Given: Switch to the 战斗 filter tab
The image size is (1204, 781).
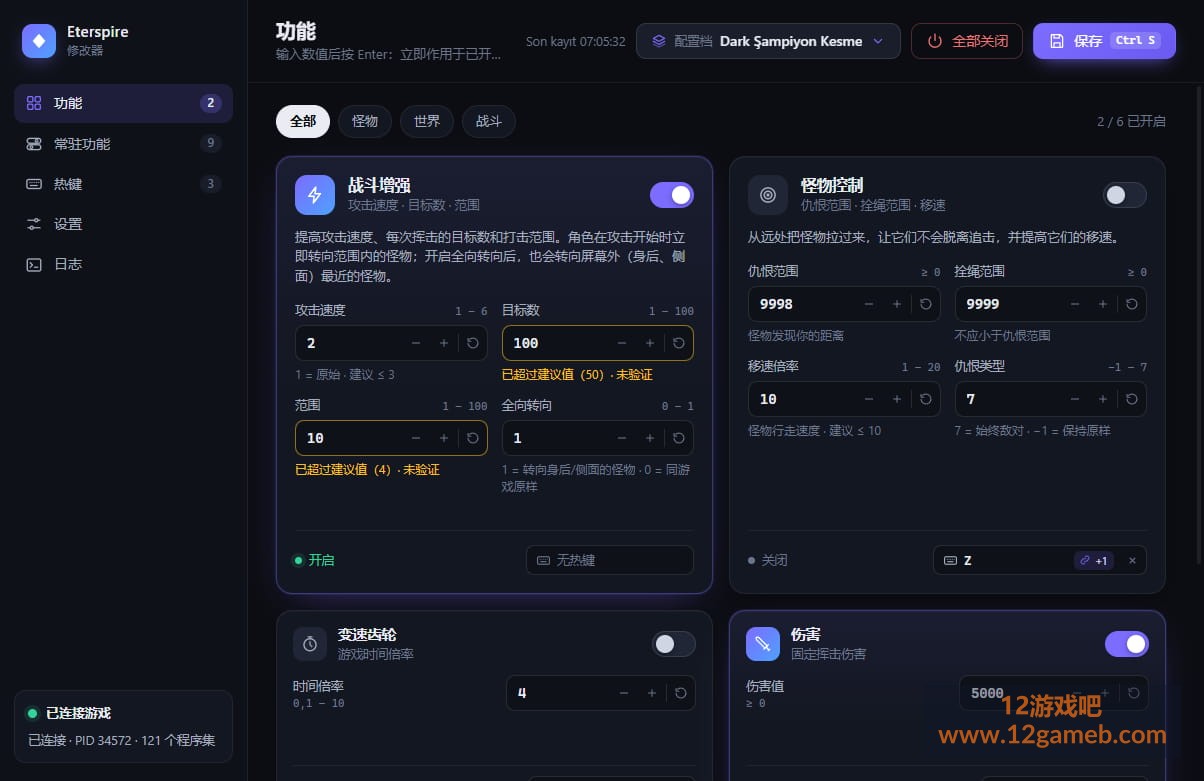Looking at the screenshot, I should point(489,121).
